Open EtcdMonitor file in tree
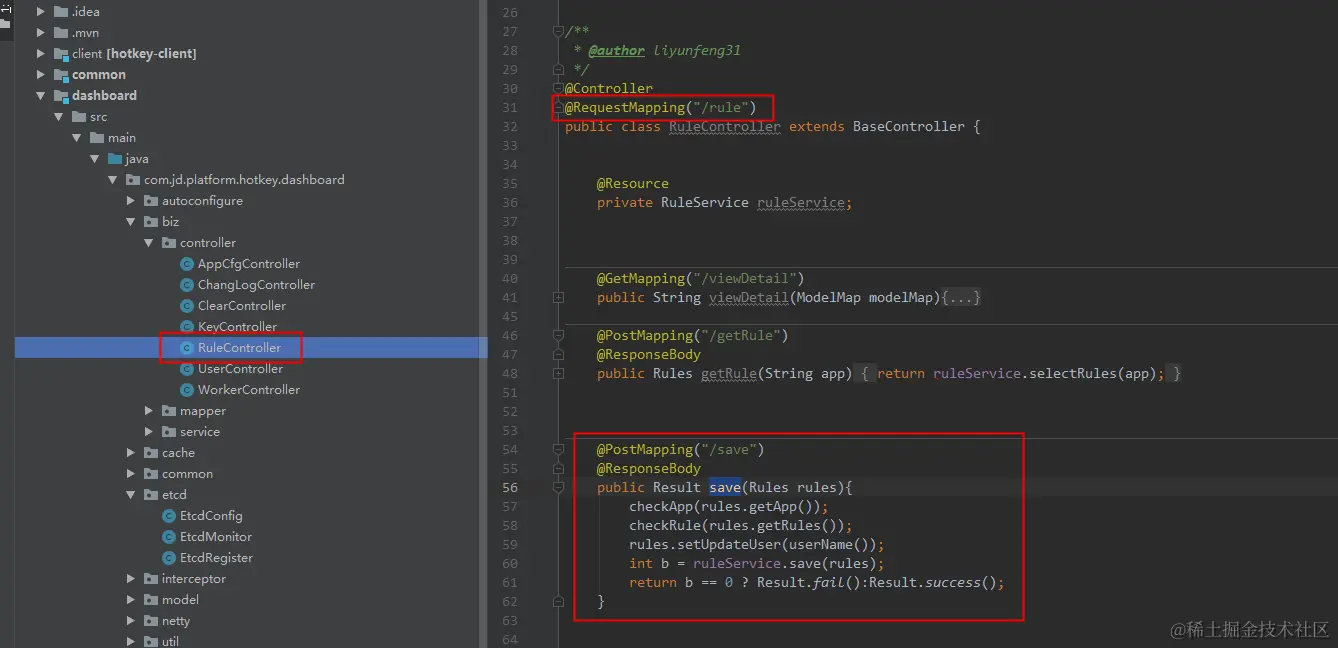Screen dimensions: 1338x648 (x=216, y=537)
